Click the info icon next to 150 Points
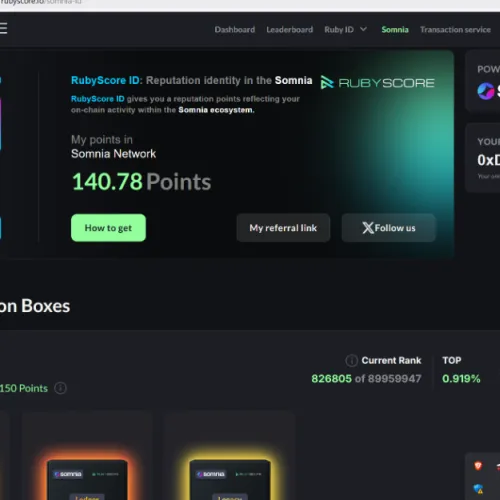This screenshot has width=500, height=500. tap(60, 388)
